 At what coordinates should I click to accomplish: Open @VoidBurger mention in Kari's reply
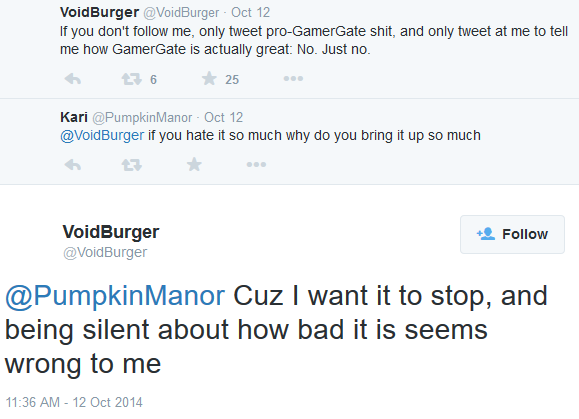102,135
